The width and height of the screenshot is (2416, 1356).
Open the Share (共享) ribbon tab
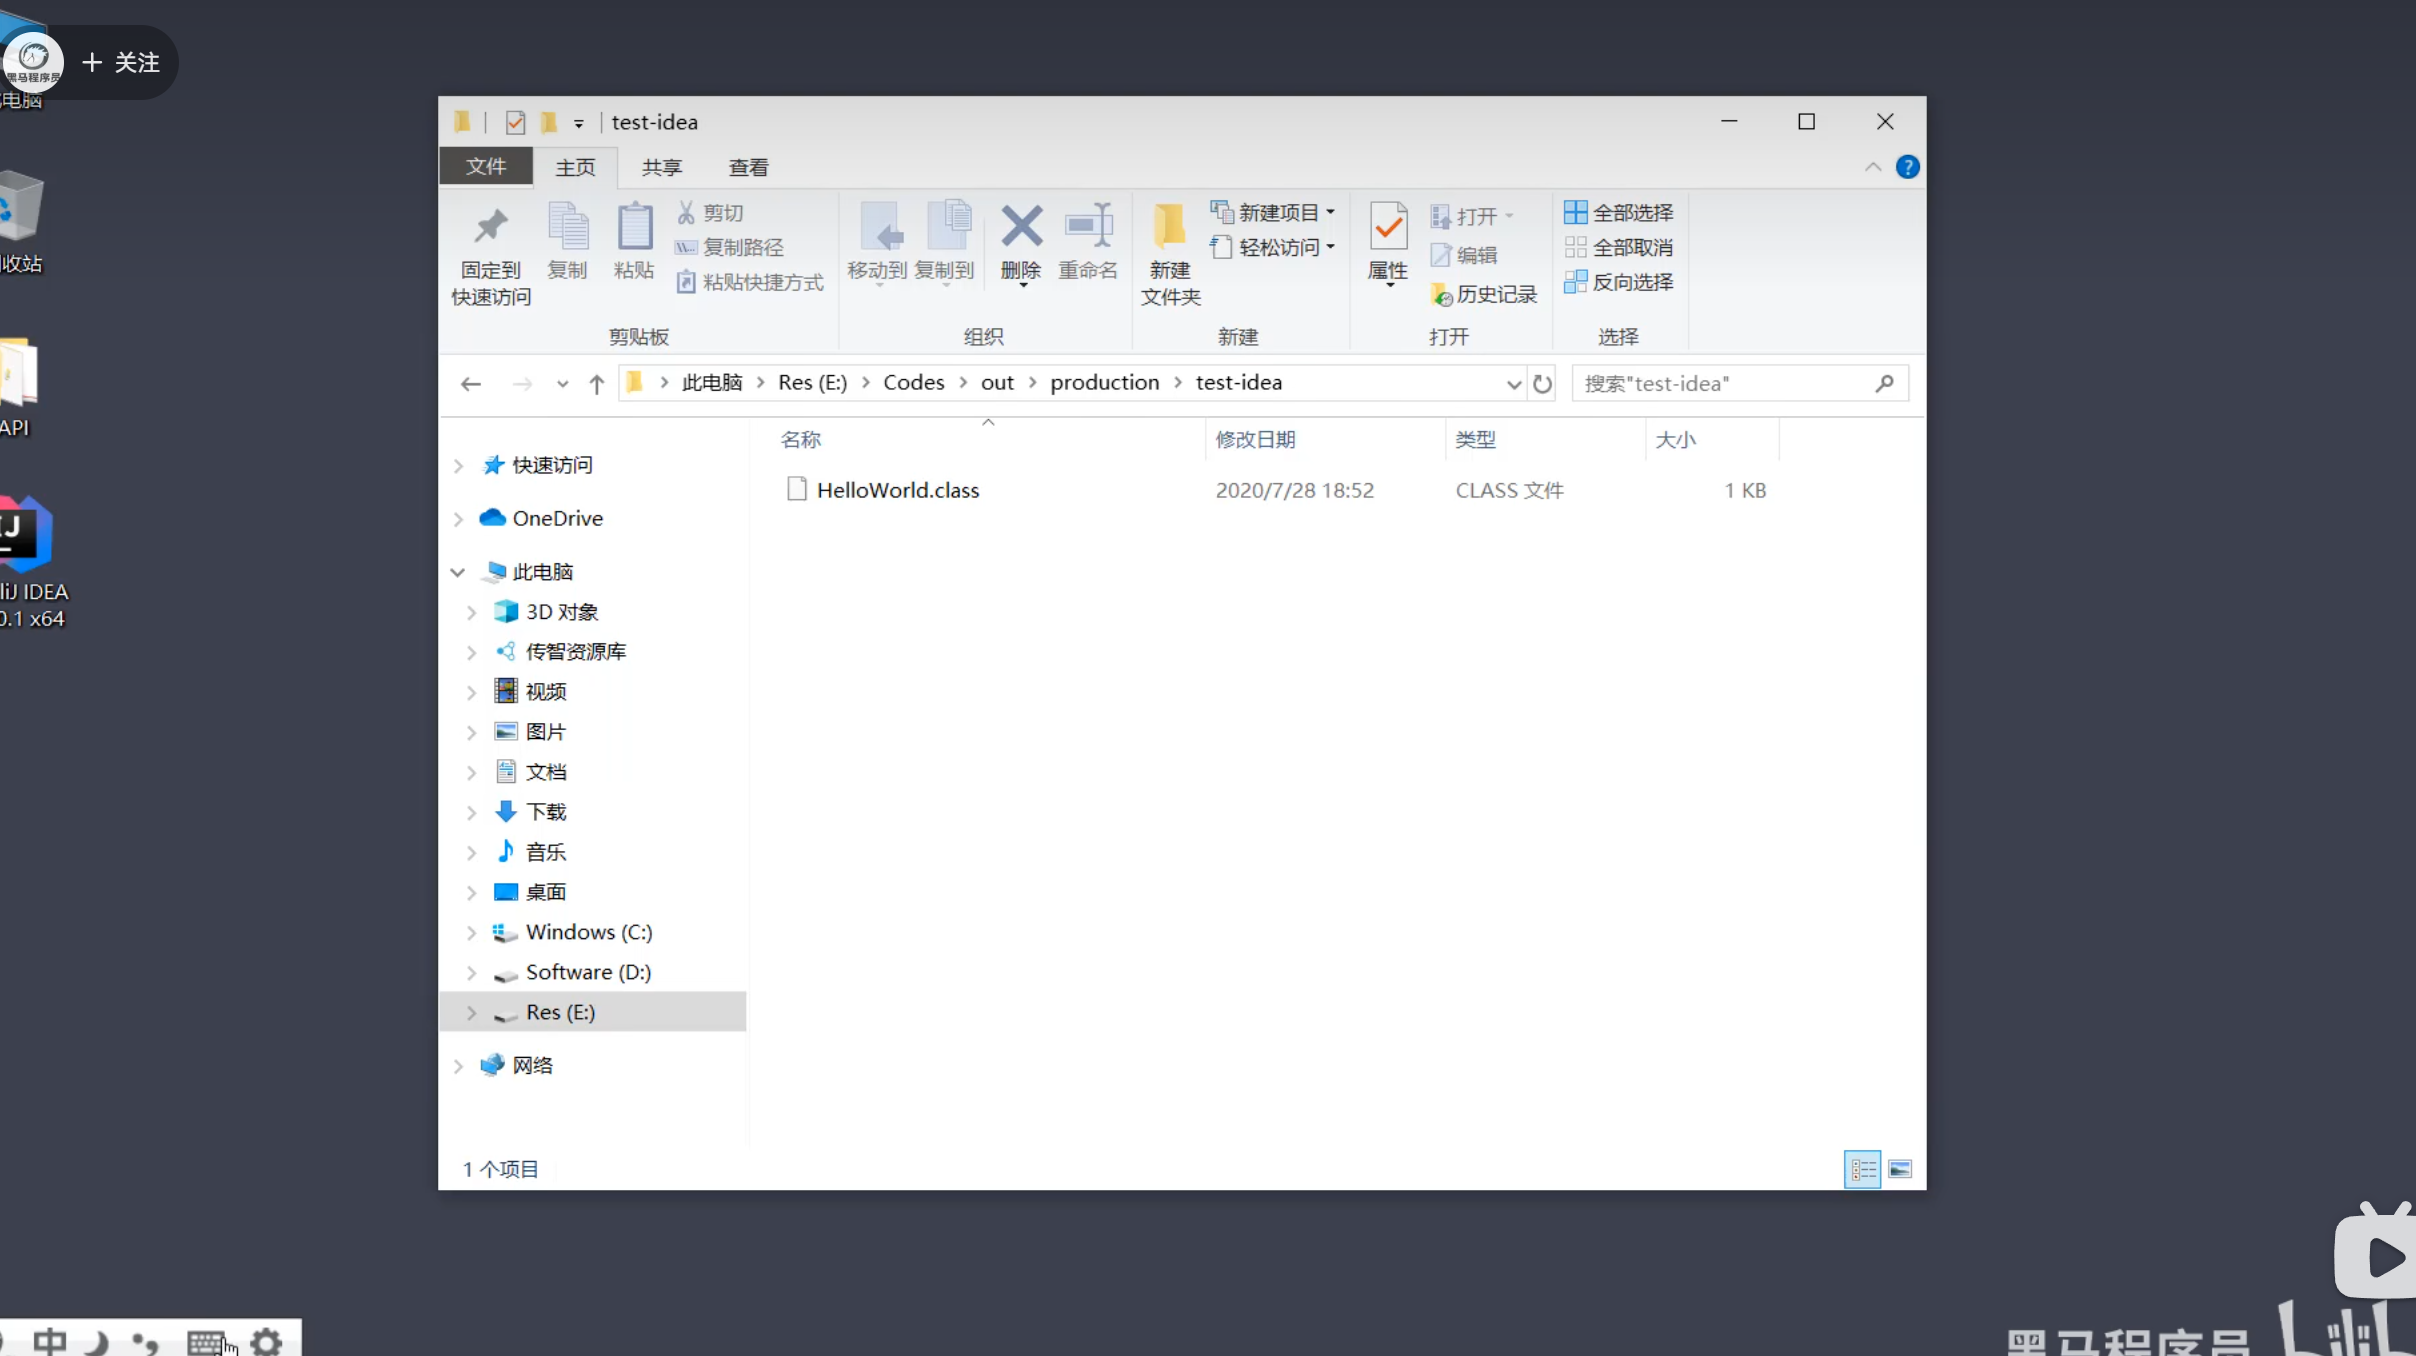click(x=661, y=167)
